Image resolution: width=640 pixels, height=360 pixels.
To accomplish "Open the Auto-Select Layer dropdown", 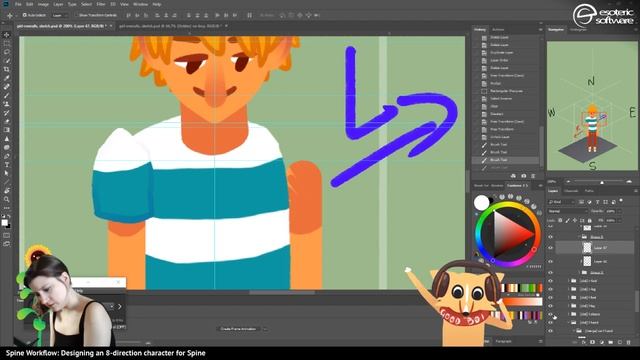I will click(60, 15).
